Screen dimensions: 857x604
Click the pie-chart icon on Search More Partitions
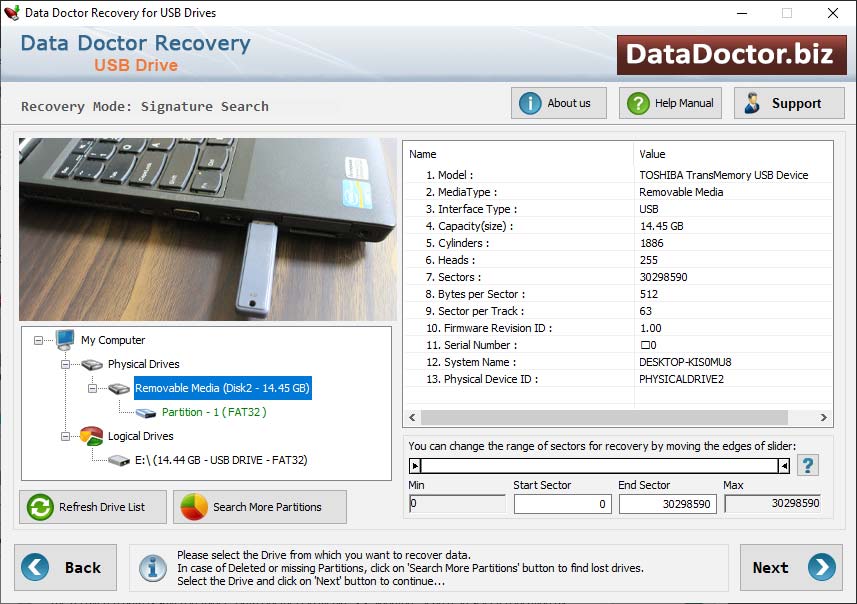coord(191,507)
